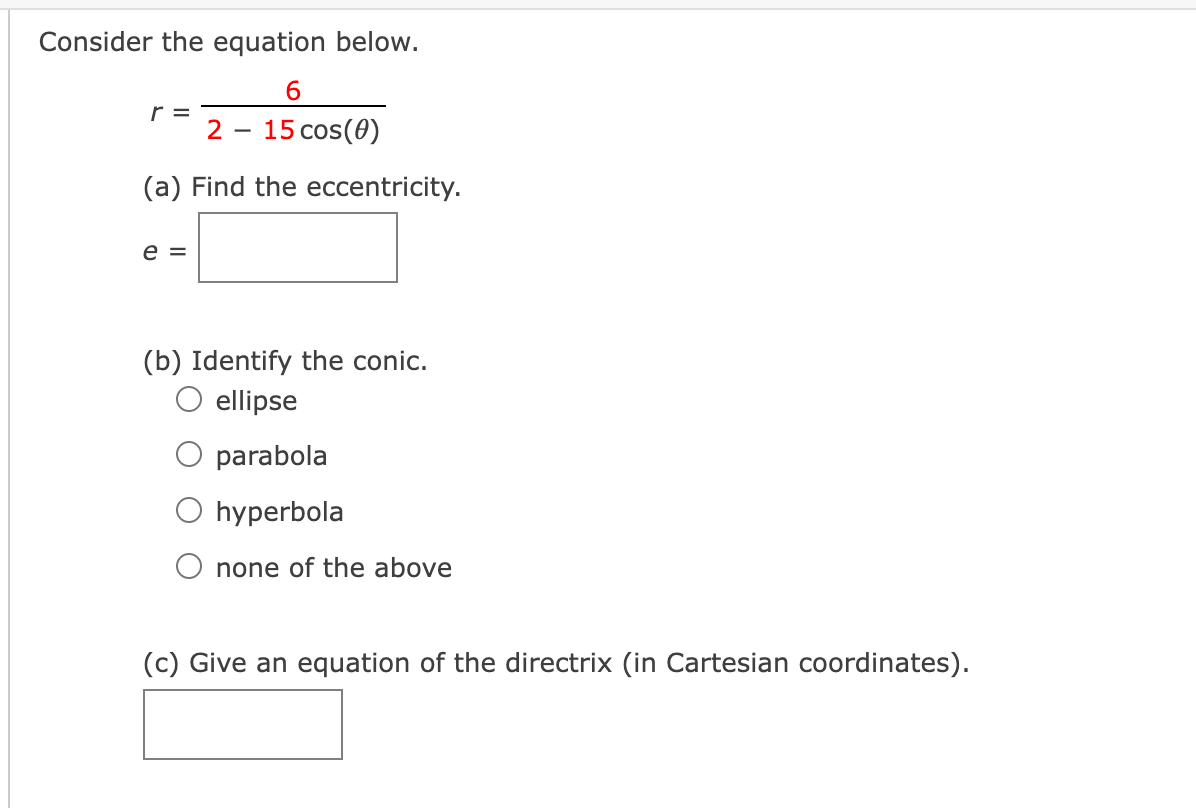Select the ellipse radio button
Screen dimensions: 1196x808
(189, 399)
